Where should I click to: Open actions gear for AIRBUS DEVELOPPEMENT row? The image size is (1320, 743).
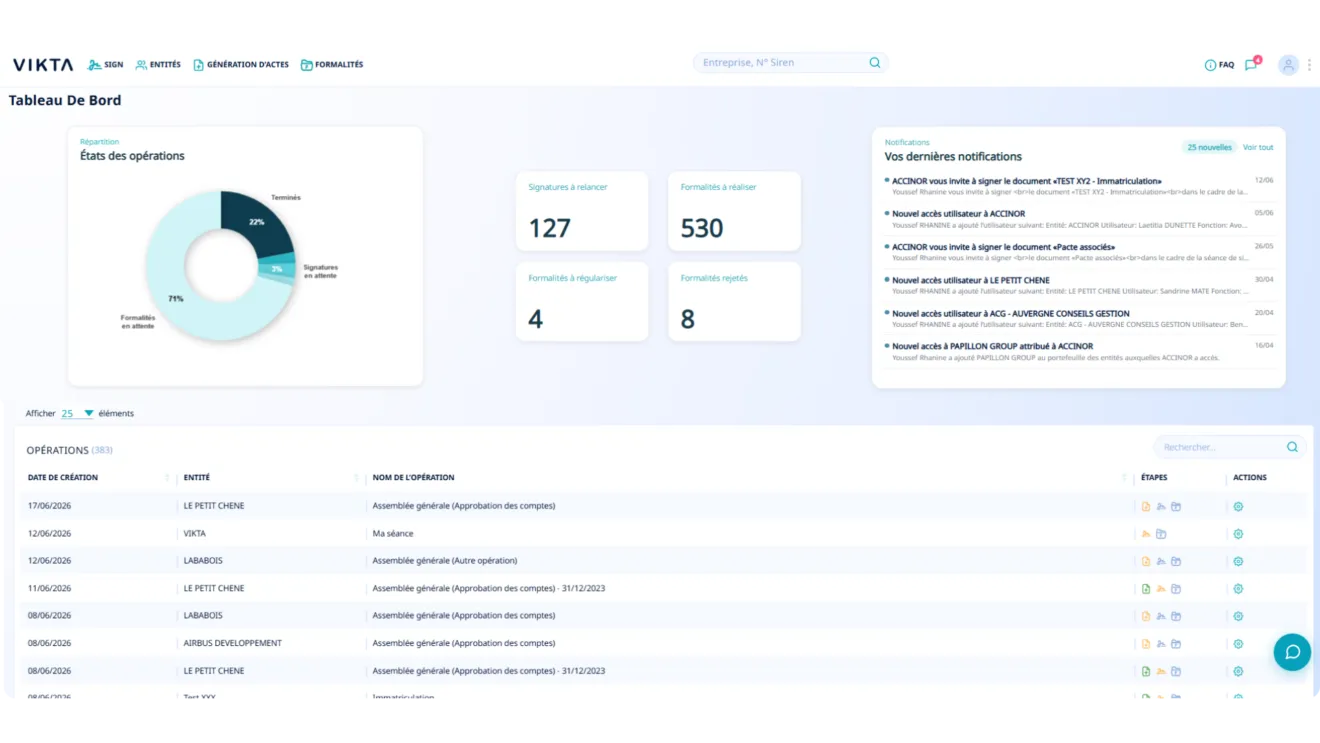click(x=1238, y=644)
